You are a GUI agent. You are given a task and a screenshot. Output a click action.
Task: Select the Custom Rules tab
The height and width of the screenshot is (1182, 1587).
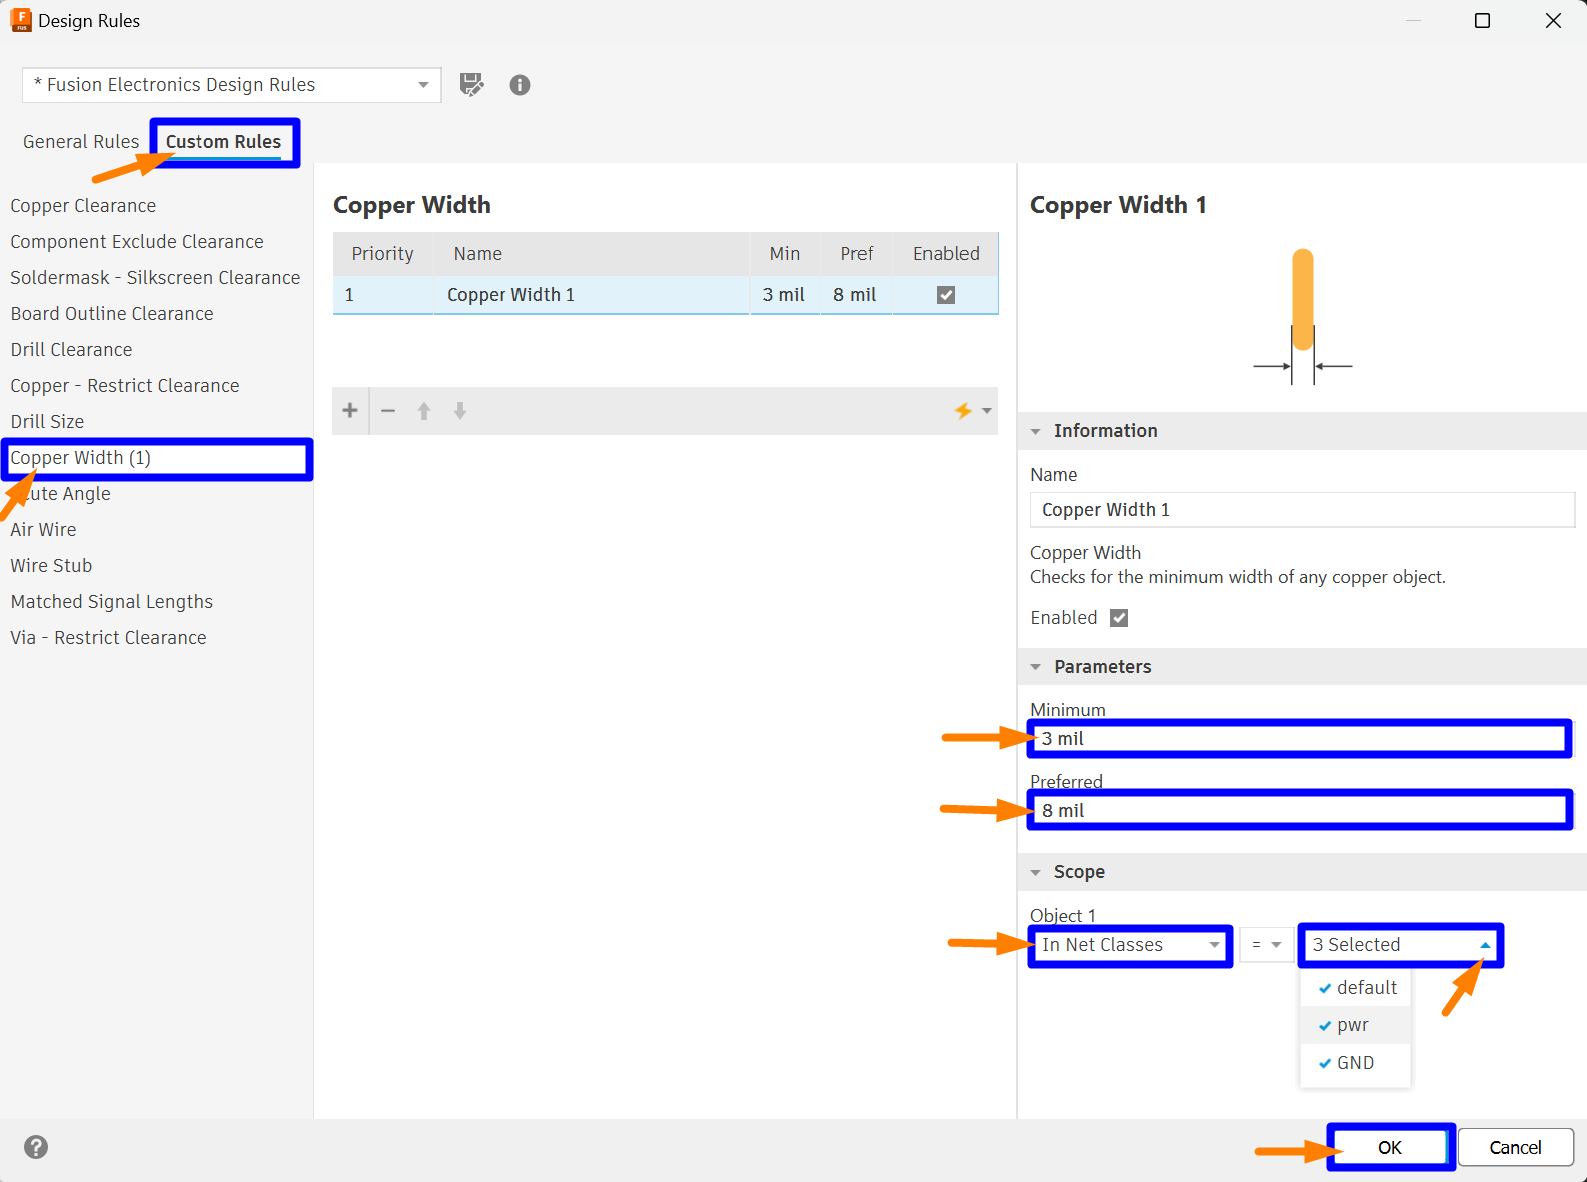pyautogui.click(x=224, y=142)
